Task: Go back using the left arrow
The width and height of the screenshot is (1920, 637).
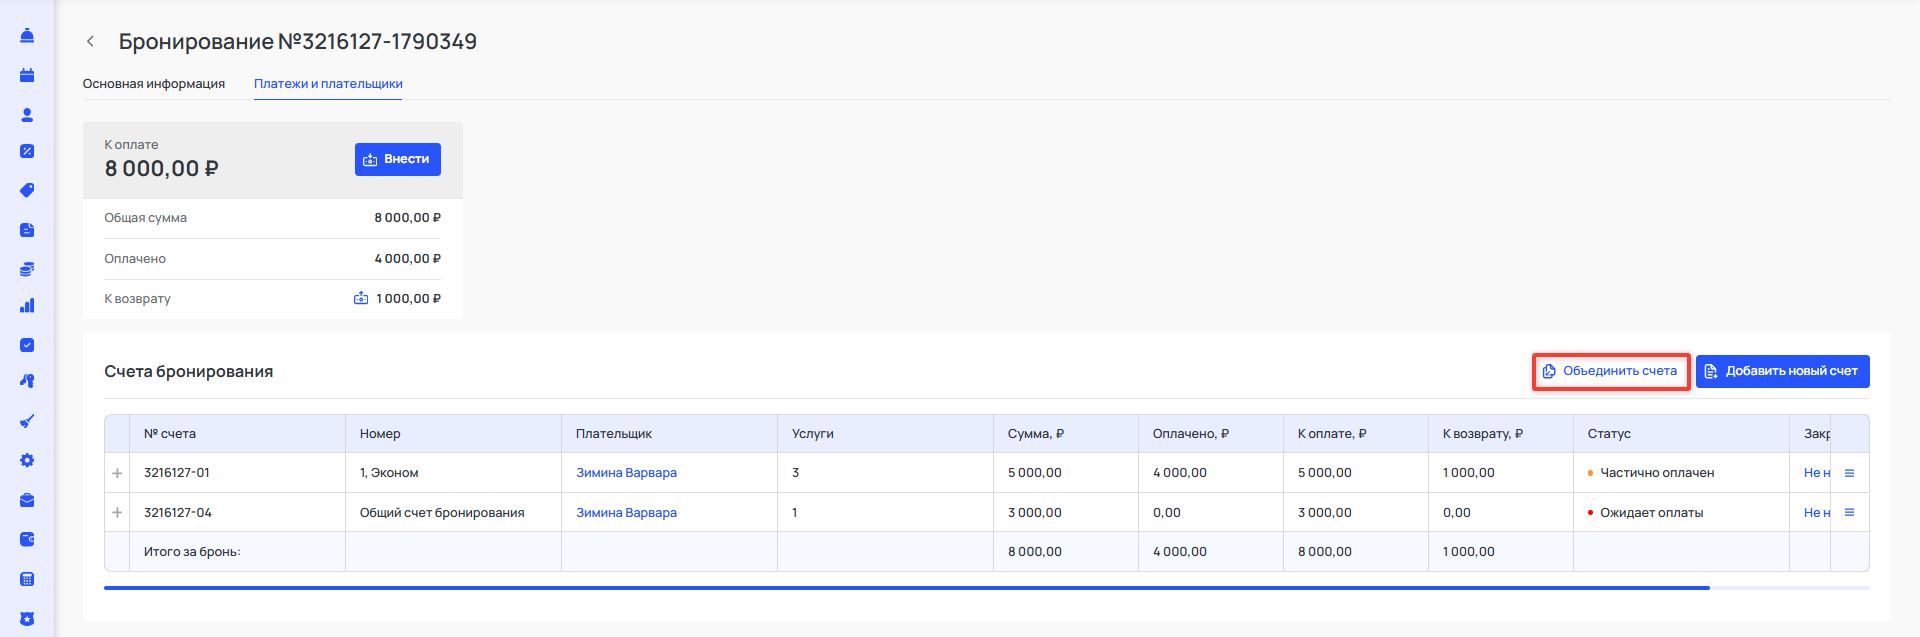Action: tap(91, 41)
